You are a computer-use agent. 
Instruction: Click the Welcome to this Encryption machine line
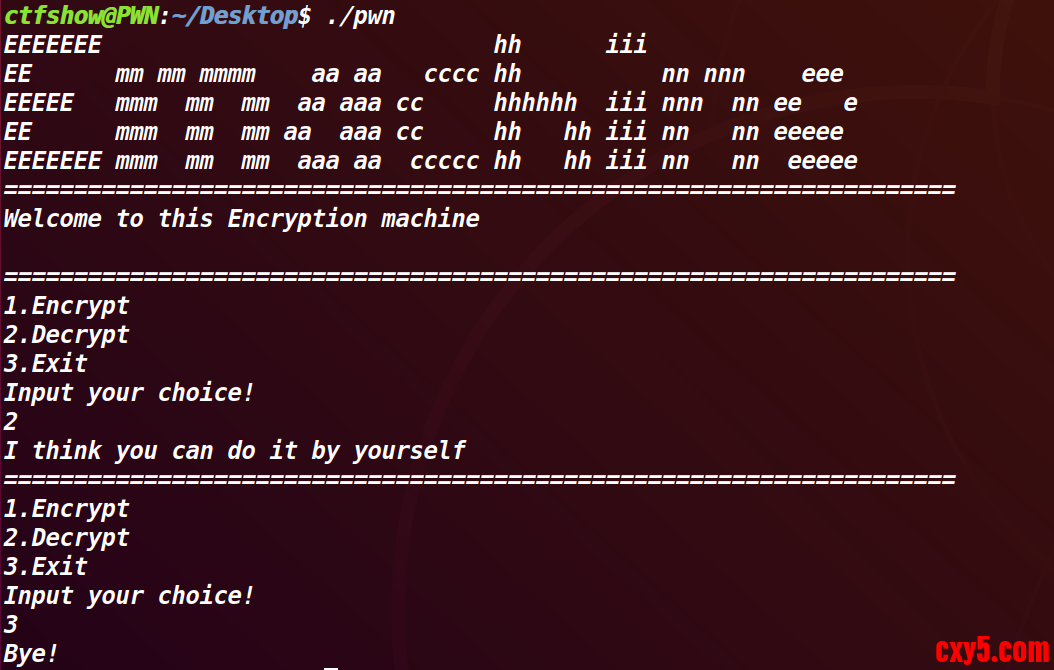coord(241,219)
